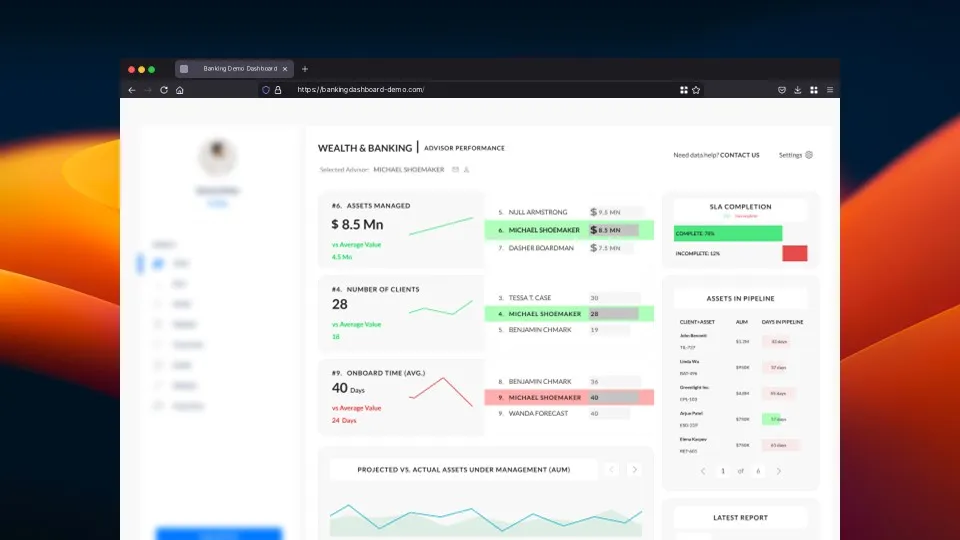Click the Assets Managed trend sparkline
960x540 pixels.
coord(441,226)
